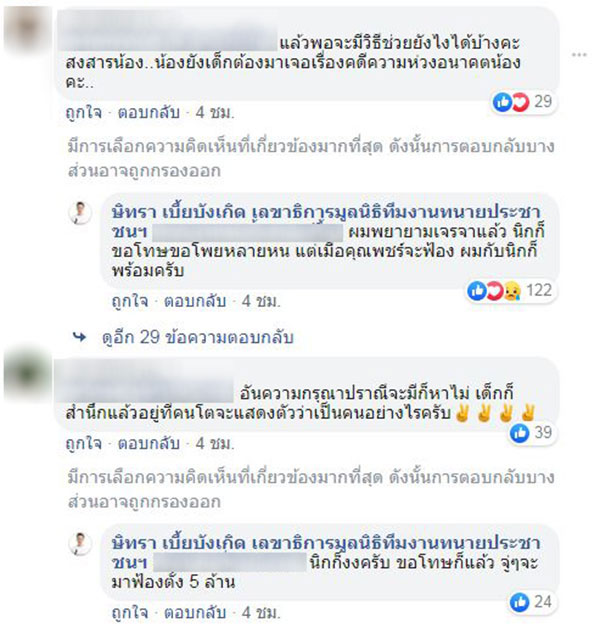600x628 pixels.
Task: Open first ษิทรา เบี้ยบังเกิด profile name link
Action: point(178,213)
